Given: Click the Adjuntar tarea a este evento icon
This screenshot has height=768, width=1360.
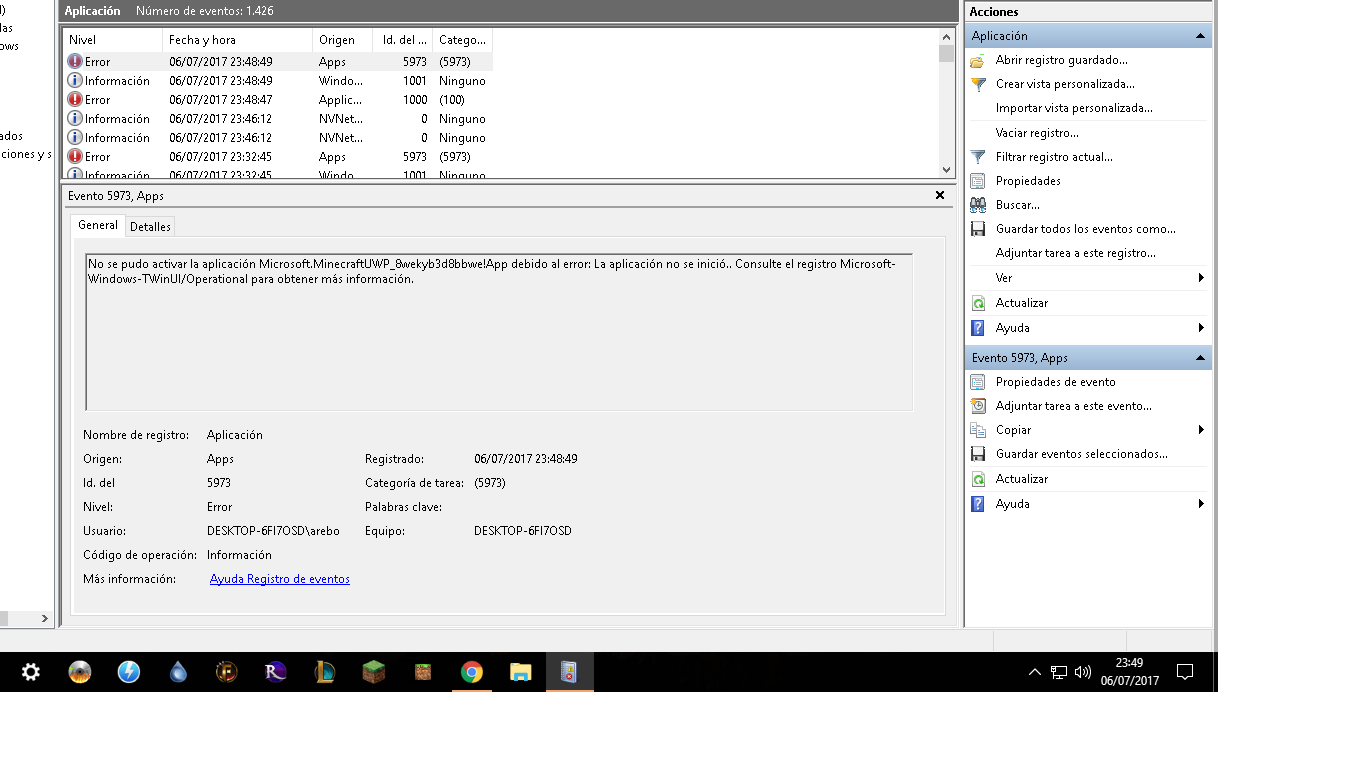Looking at the screenshot, I should click(978, 406).
